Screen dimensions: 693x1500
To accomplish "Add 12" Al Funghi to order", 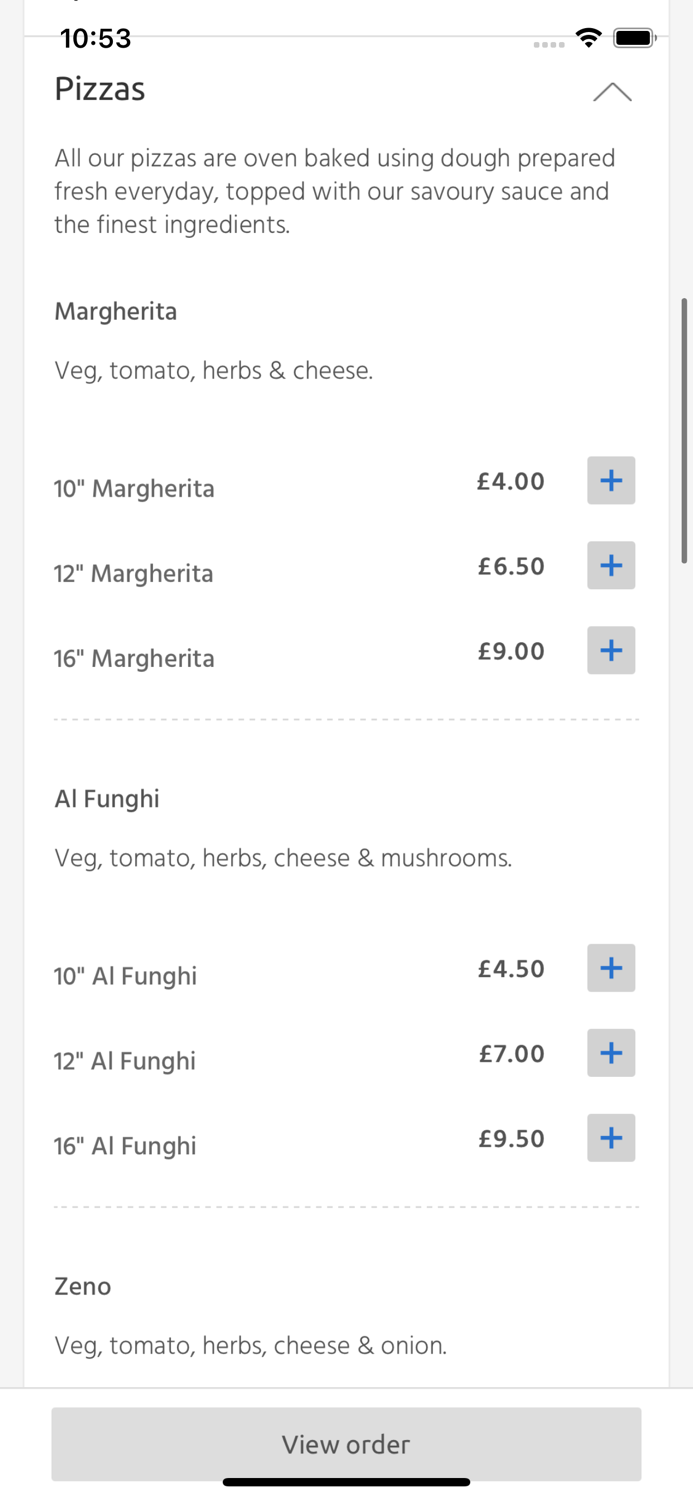I will 610,1052.
